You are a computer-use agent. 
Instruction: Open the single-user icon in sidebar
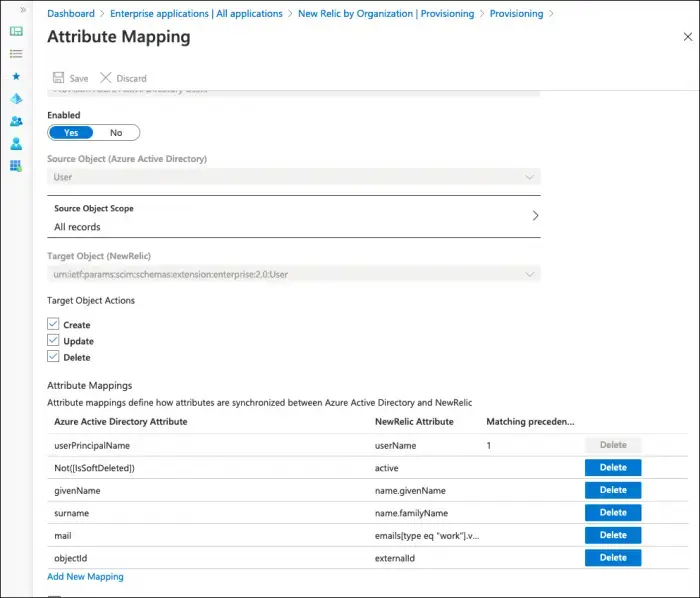[x=16, y=143]
